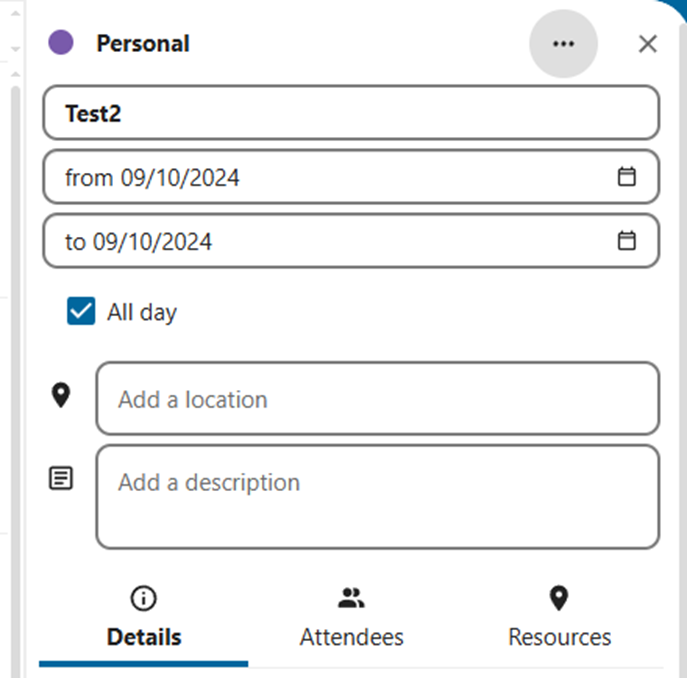The image size is (687, 678).
Task: Select the Details tab label
Action: pos(144,637)
